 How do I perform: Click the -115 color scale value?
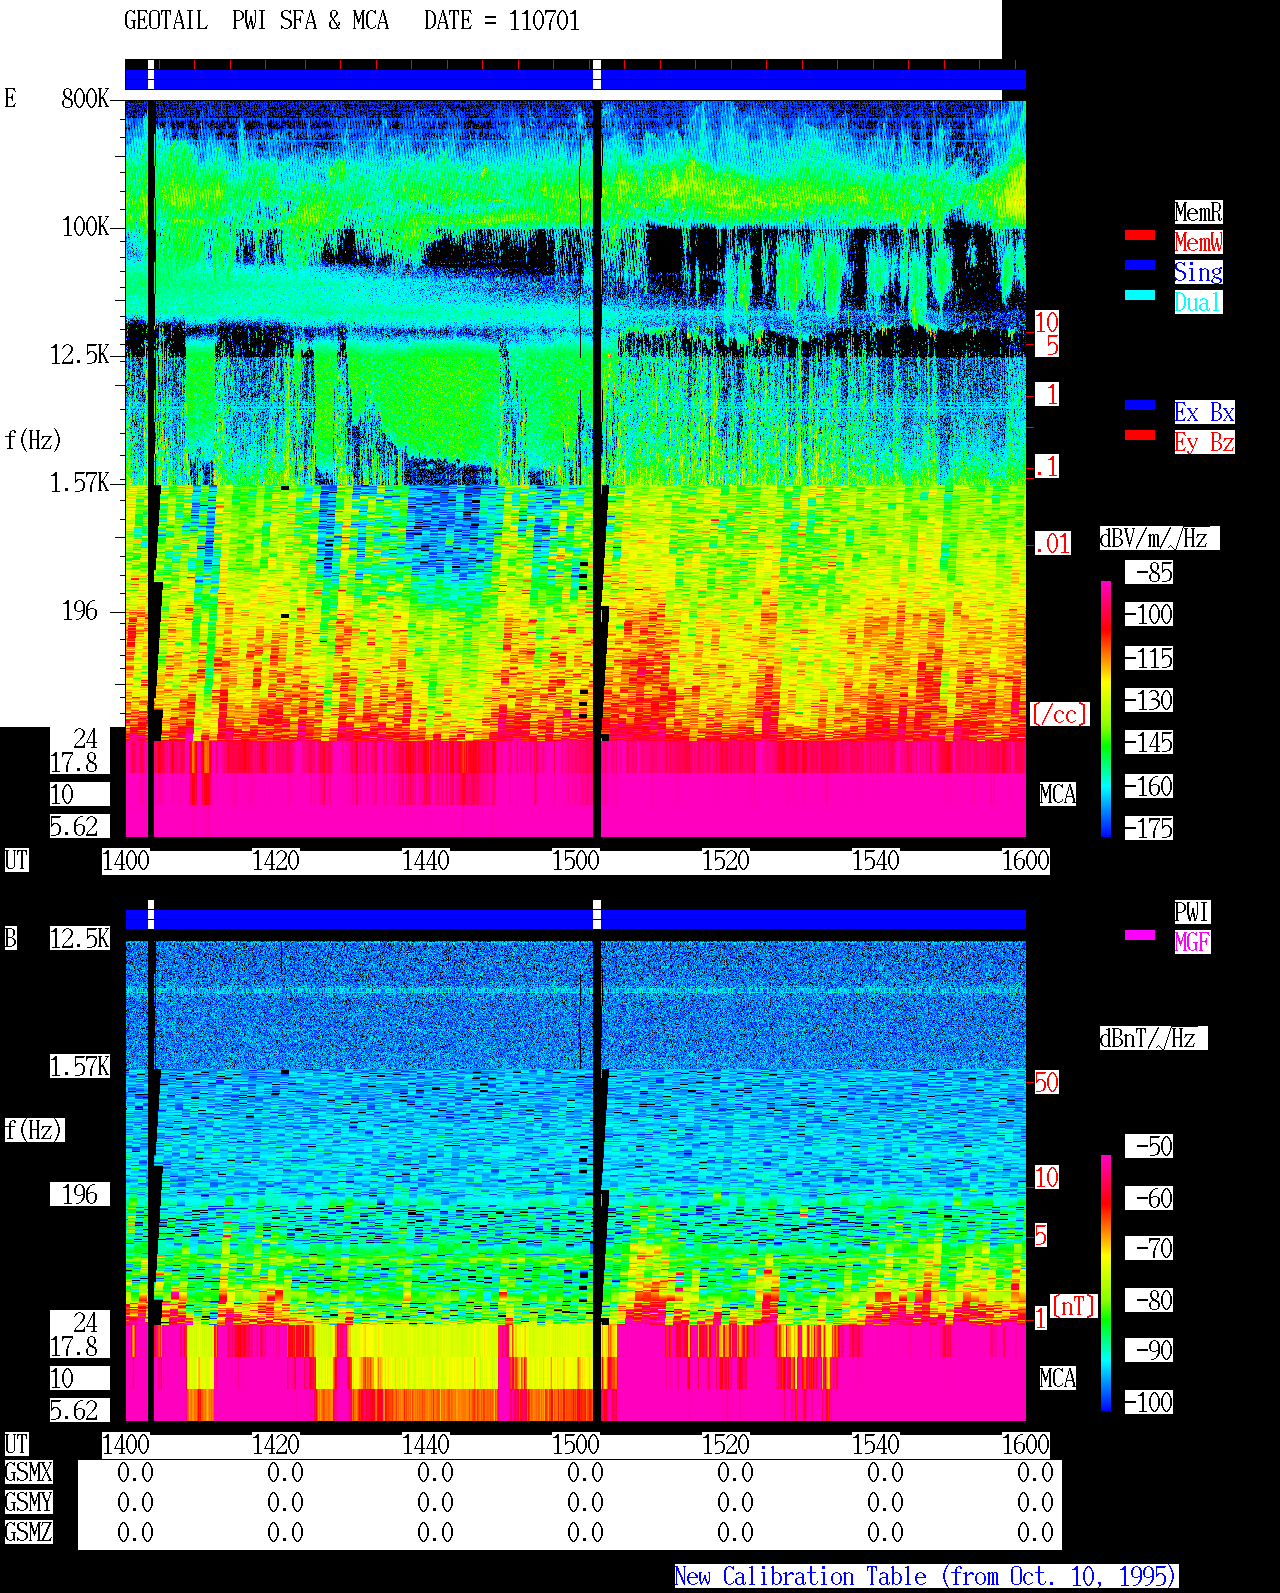1150,658
